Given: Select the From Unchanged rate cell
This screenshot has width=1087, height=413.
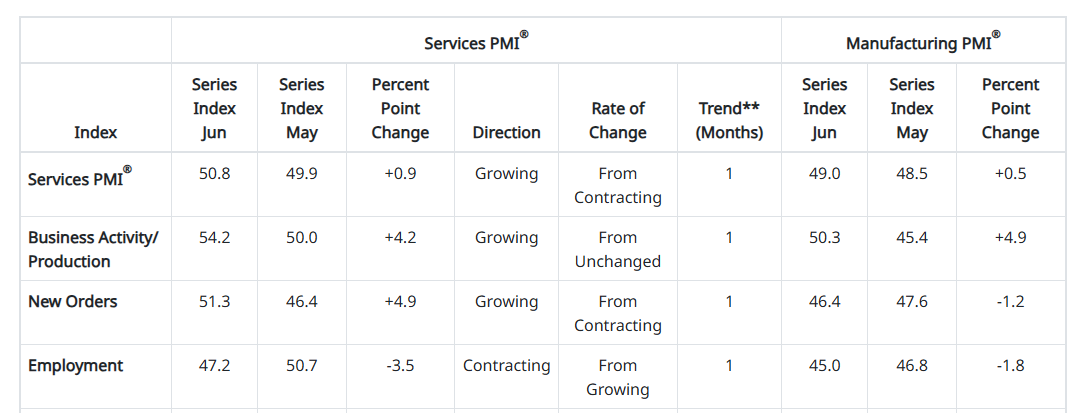Looking at the screenshot, I should click(617, 249).
